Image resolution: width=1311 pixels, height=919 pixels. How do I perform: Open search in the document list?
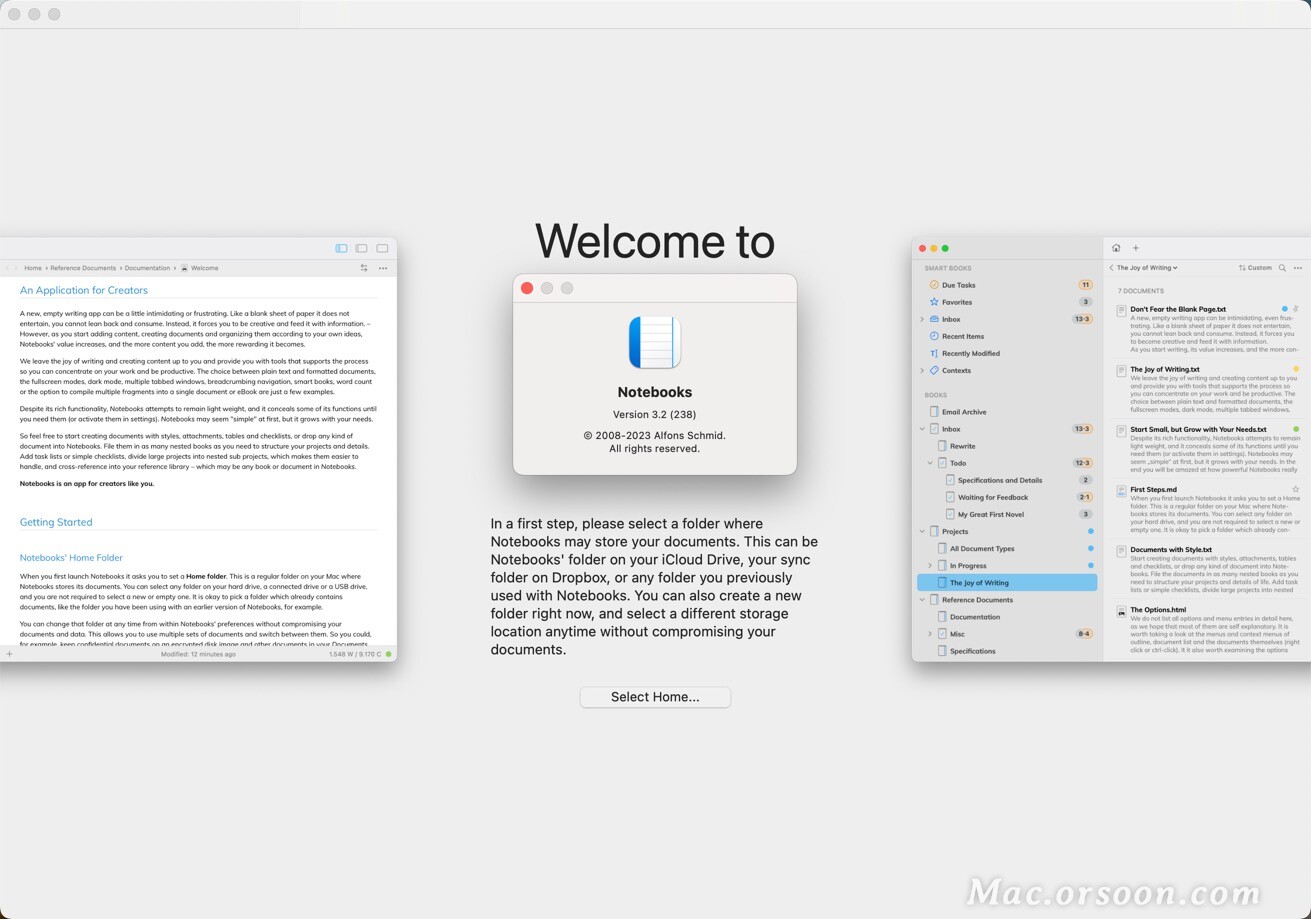(1283, 268)
